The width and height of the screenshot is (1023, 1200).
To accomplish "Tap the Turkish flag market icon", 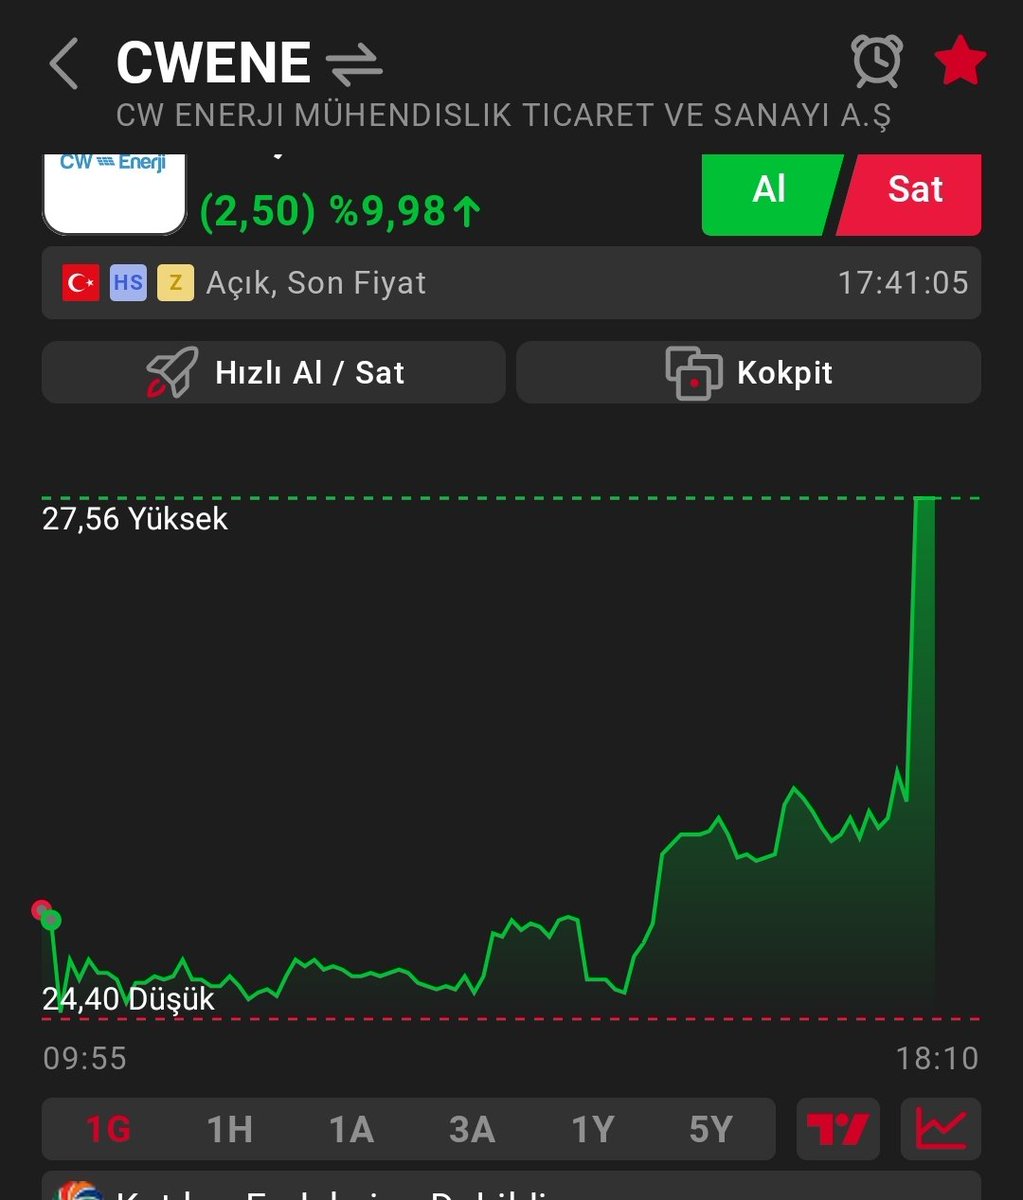I will point(80,283).
